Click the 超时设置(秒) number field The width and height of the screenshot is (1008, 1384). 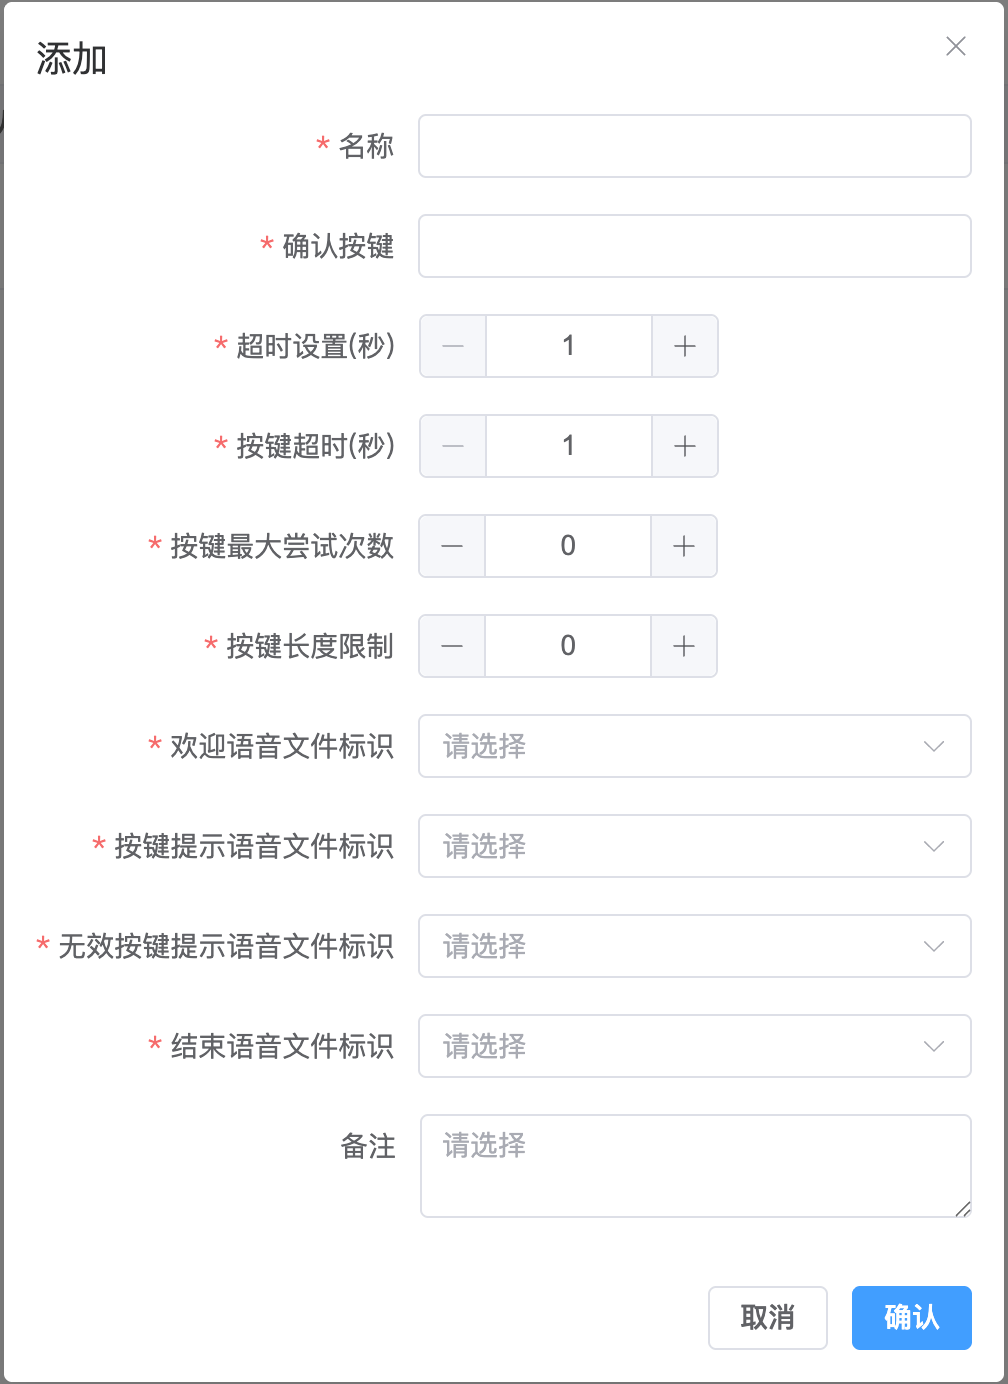coord(569,346)
